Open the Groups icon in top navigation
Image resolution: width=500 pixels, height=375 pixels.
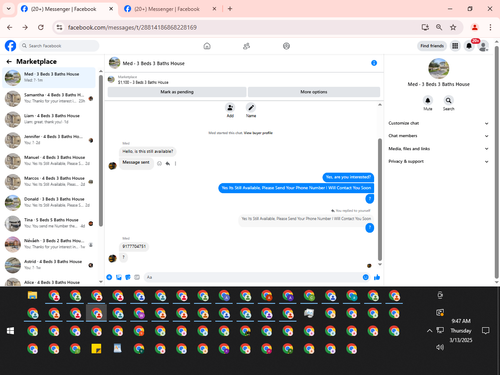[x=286, y=46]
